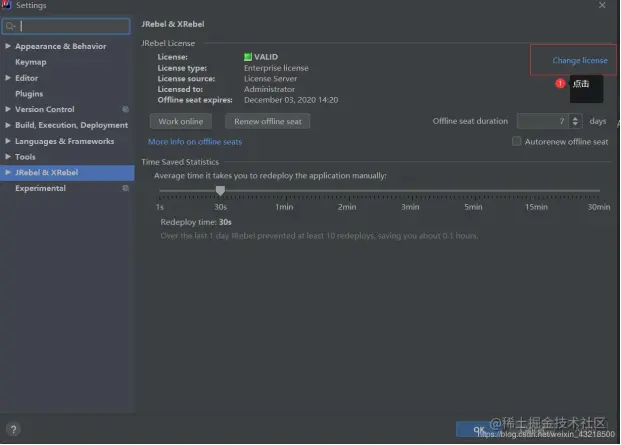Click the green VALID license icon

(248, 57)
